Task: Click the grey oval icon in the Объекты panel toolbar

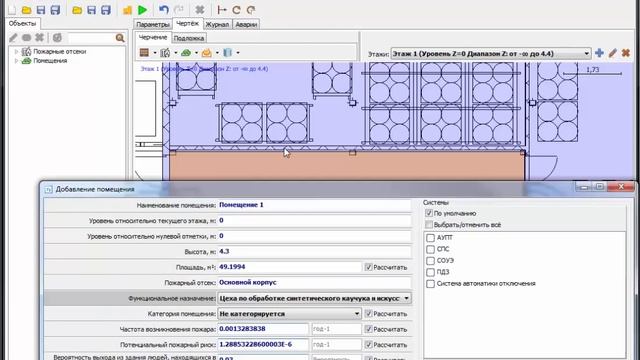Action: click(x=27, y=38)
